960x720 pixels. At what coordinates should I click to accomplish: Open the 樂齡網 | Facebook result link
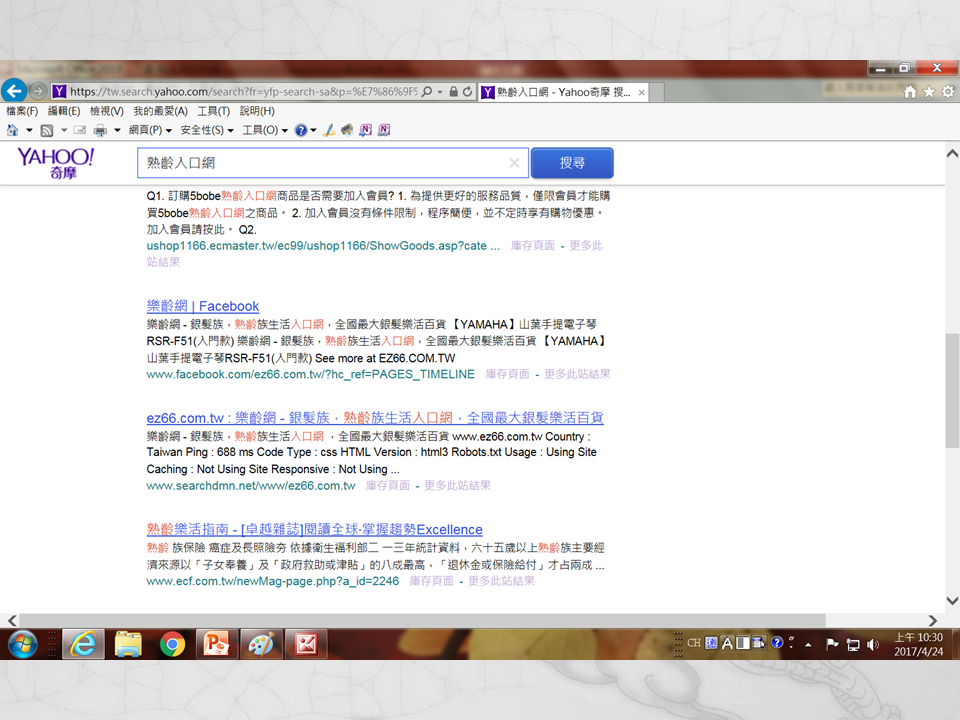(x=203, y=306)
